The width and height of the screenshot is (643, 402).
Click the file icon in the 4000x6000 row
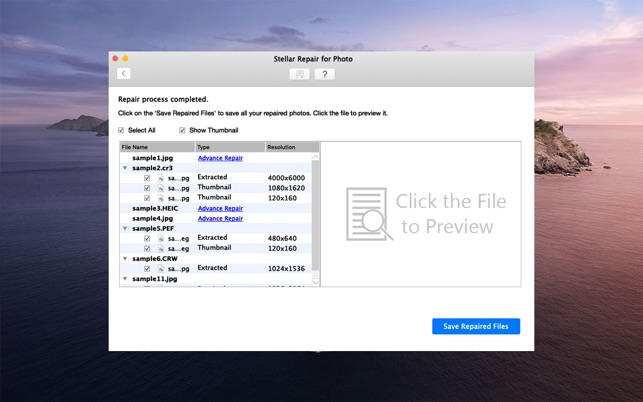[161, 178]
